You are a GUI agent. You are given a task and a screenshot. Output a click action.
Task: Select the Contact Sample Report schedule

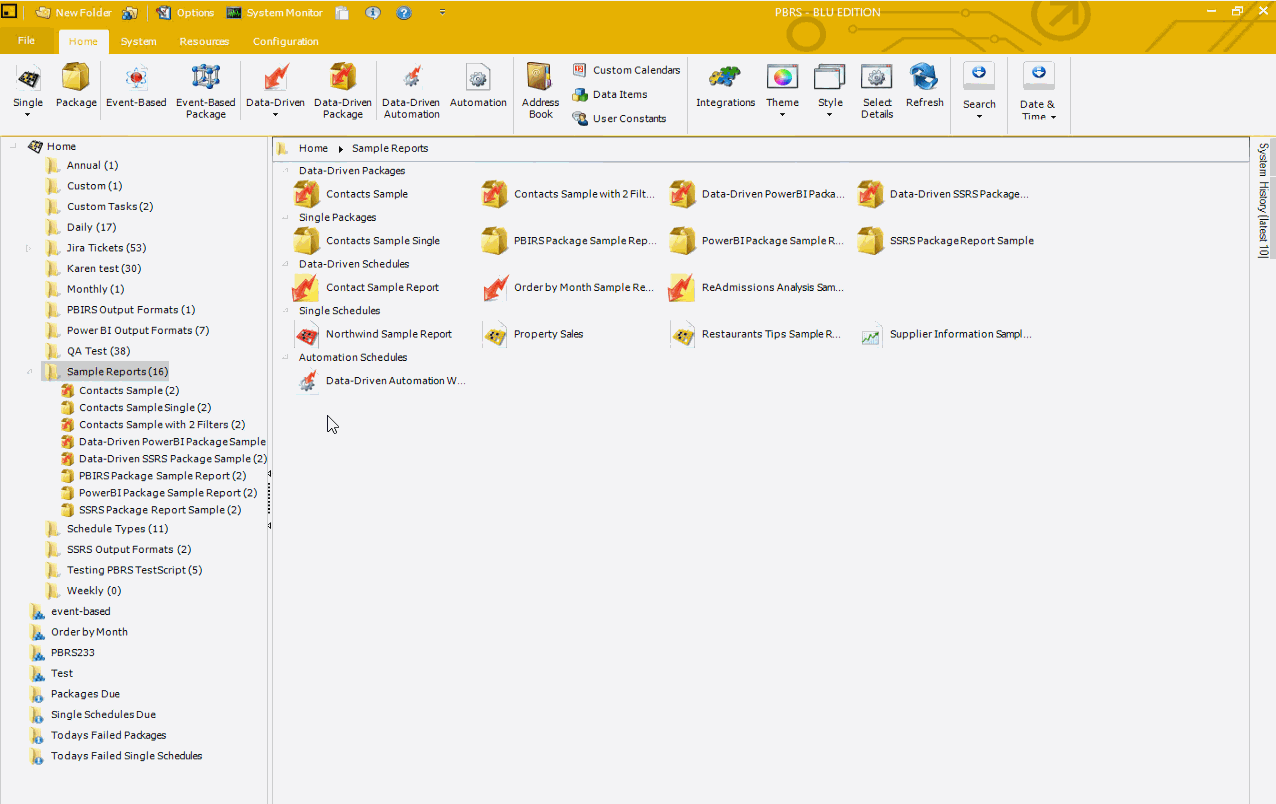pyautogui.click(x=366, y=287)
